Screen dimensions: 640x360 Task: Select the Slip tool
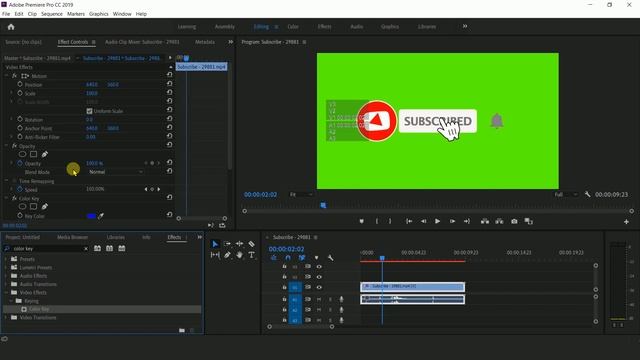coord(215,255)
